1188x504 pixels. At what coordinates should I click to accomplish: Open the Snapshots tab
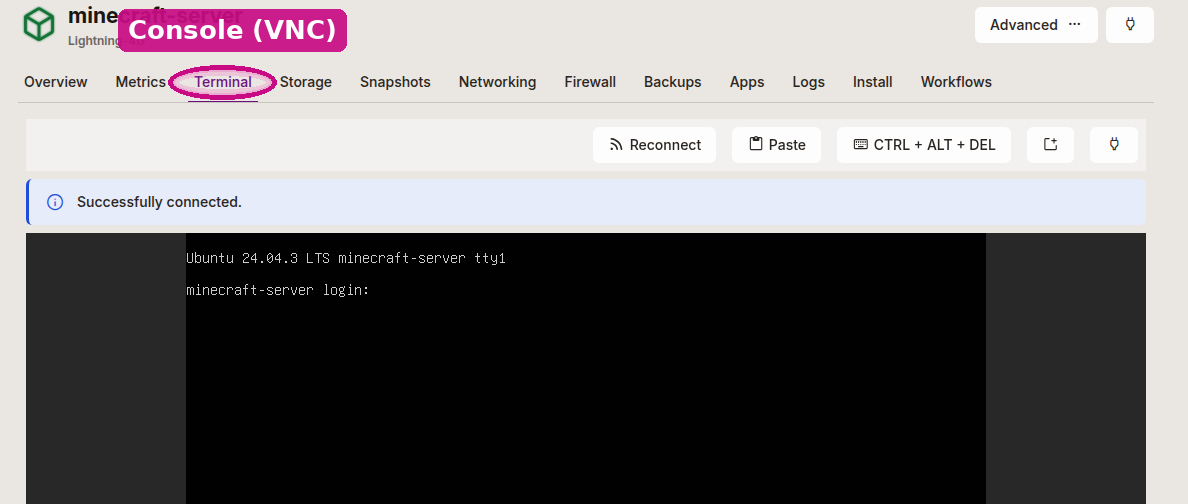(x=395, y=82)
